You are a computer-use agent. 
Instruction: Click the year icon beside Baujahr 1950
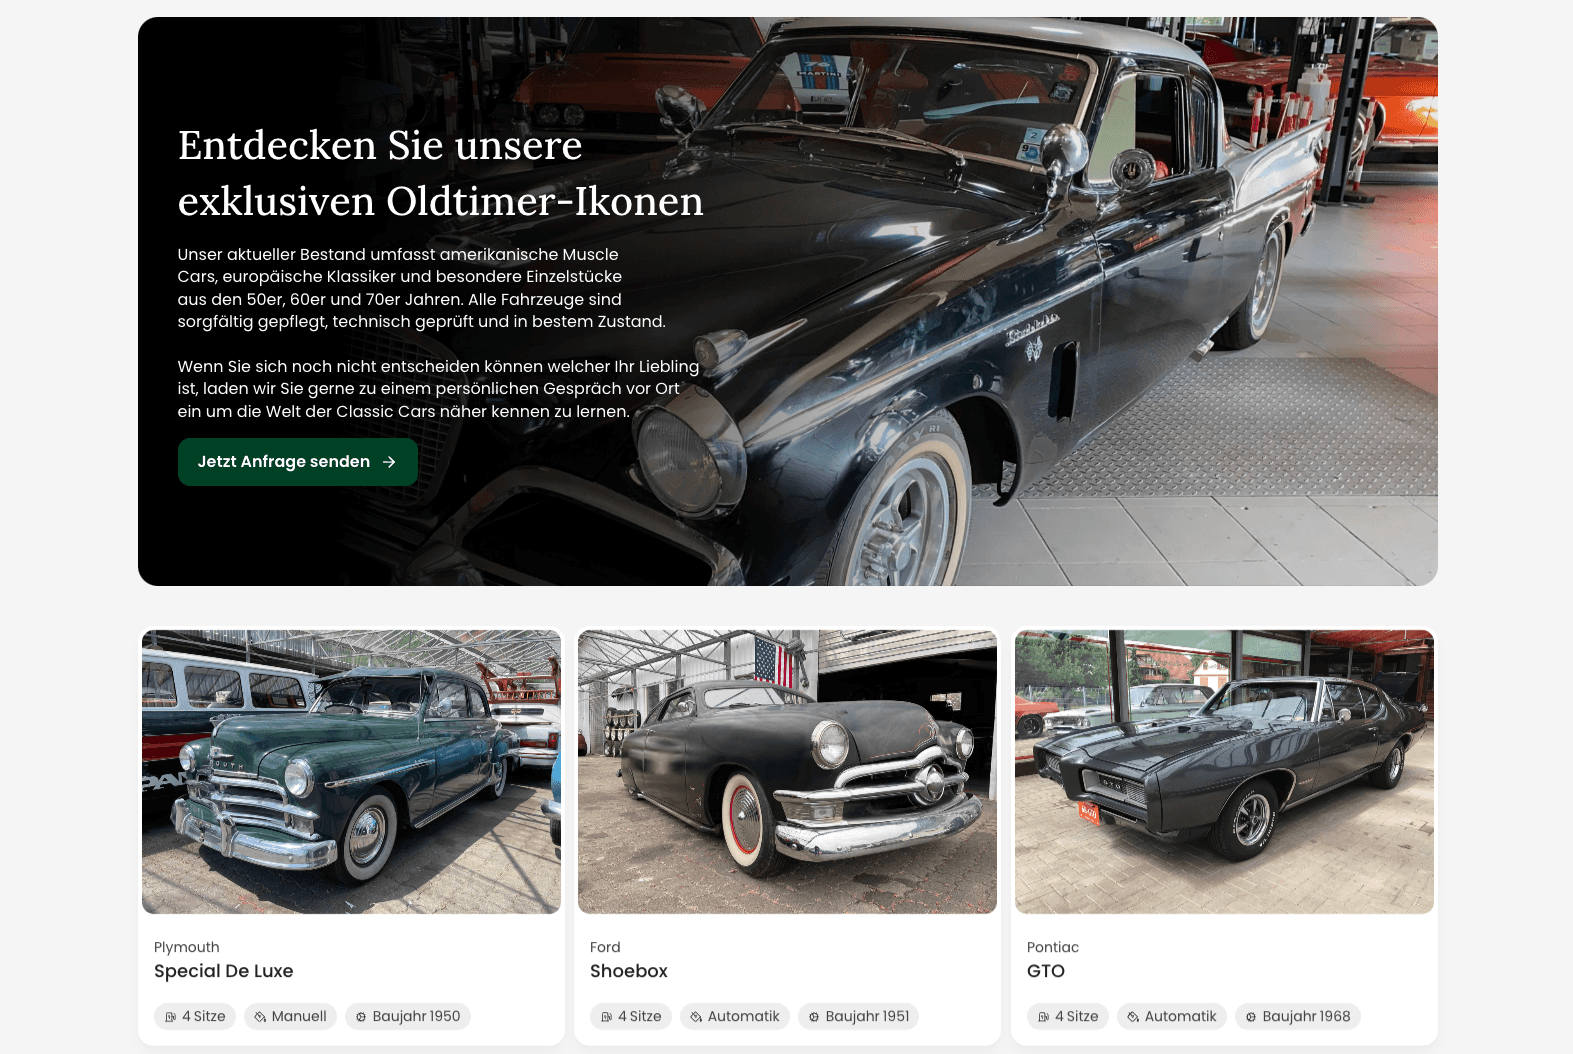tap(361, 1017)
